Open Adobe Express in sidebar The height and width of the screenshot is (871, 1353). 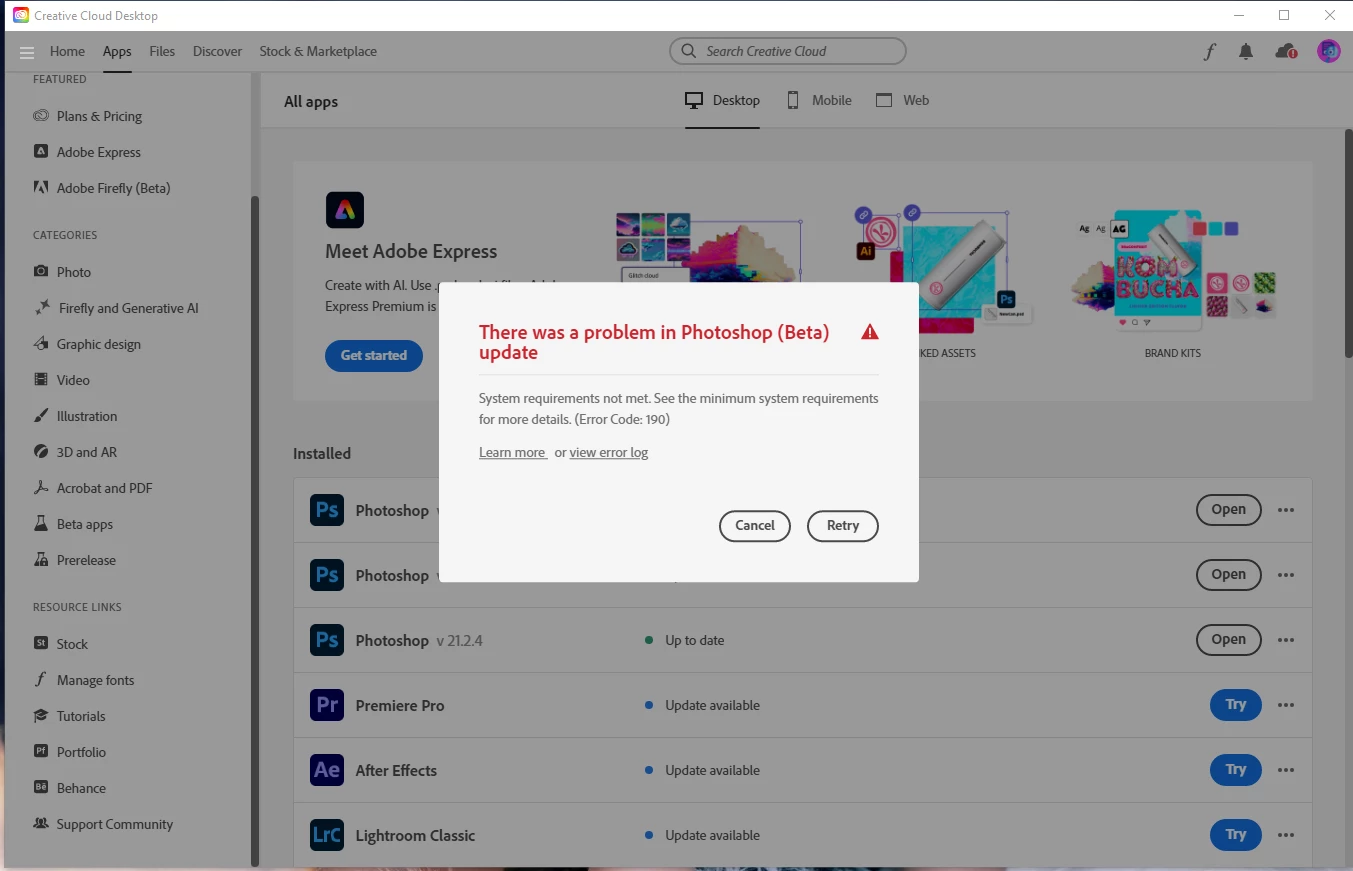click(87, 152)
